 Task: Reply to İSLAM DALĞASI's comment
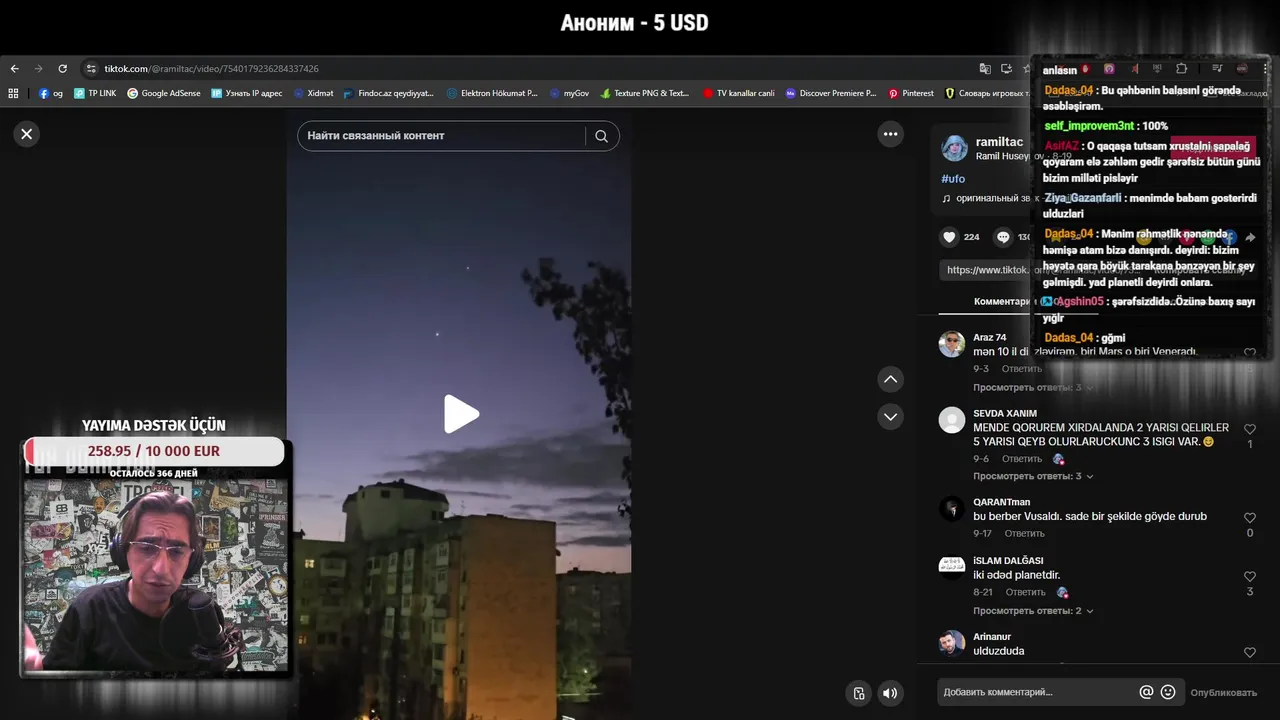pos(1025,592)
